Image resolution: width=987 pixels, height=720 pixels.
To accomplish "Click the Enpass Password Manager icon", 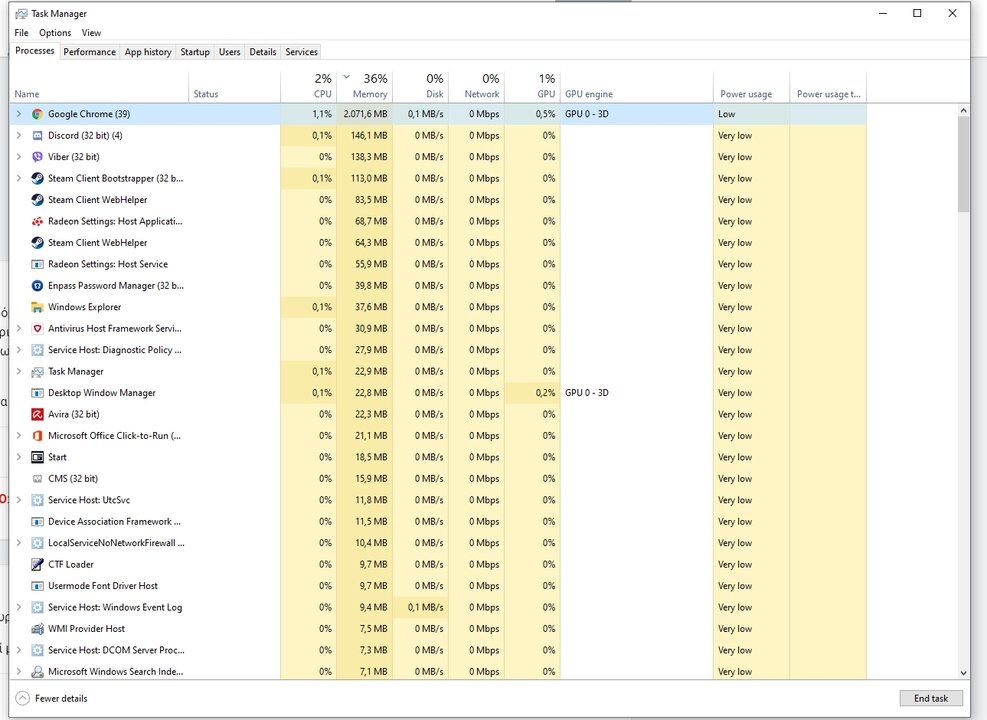I will tap(37, 286).
